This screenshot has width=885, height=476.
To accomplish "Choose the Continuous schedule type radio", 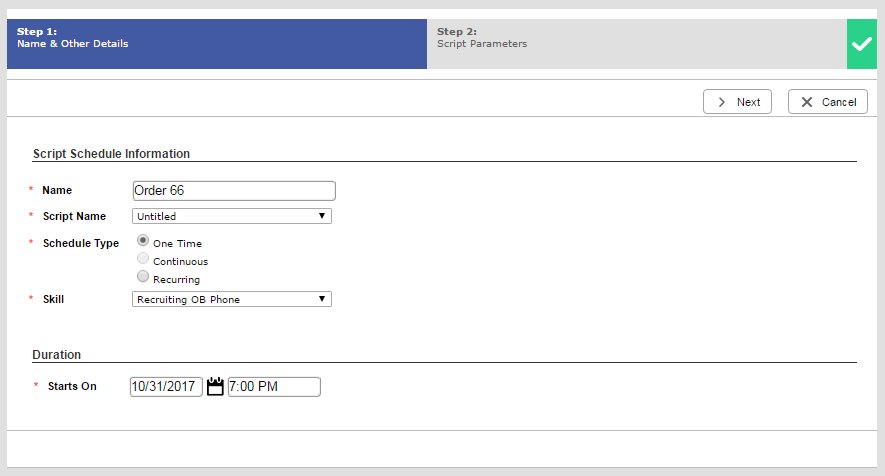I will (143, 259).
